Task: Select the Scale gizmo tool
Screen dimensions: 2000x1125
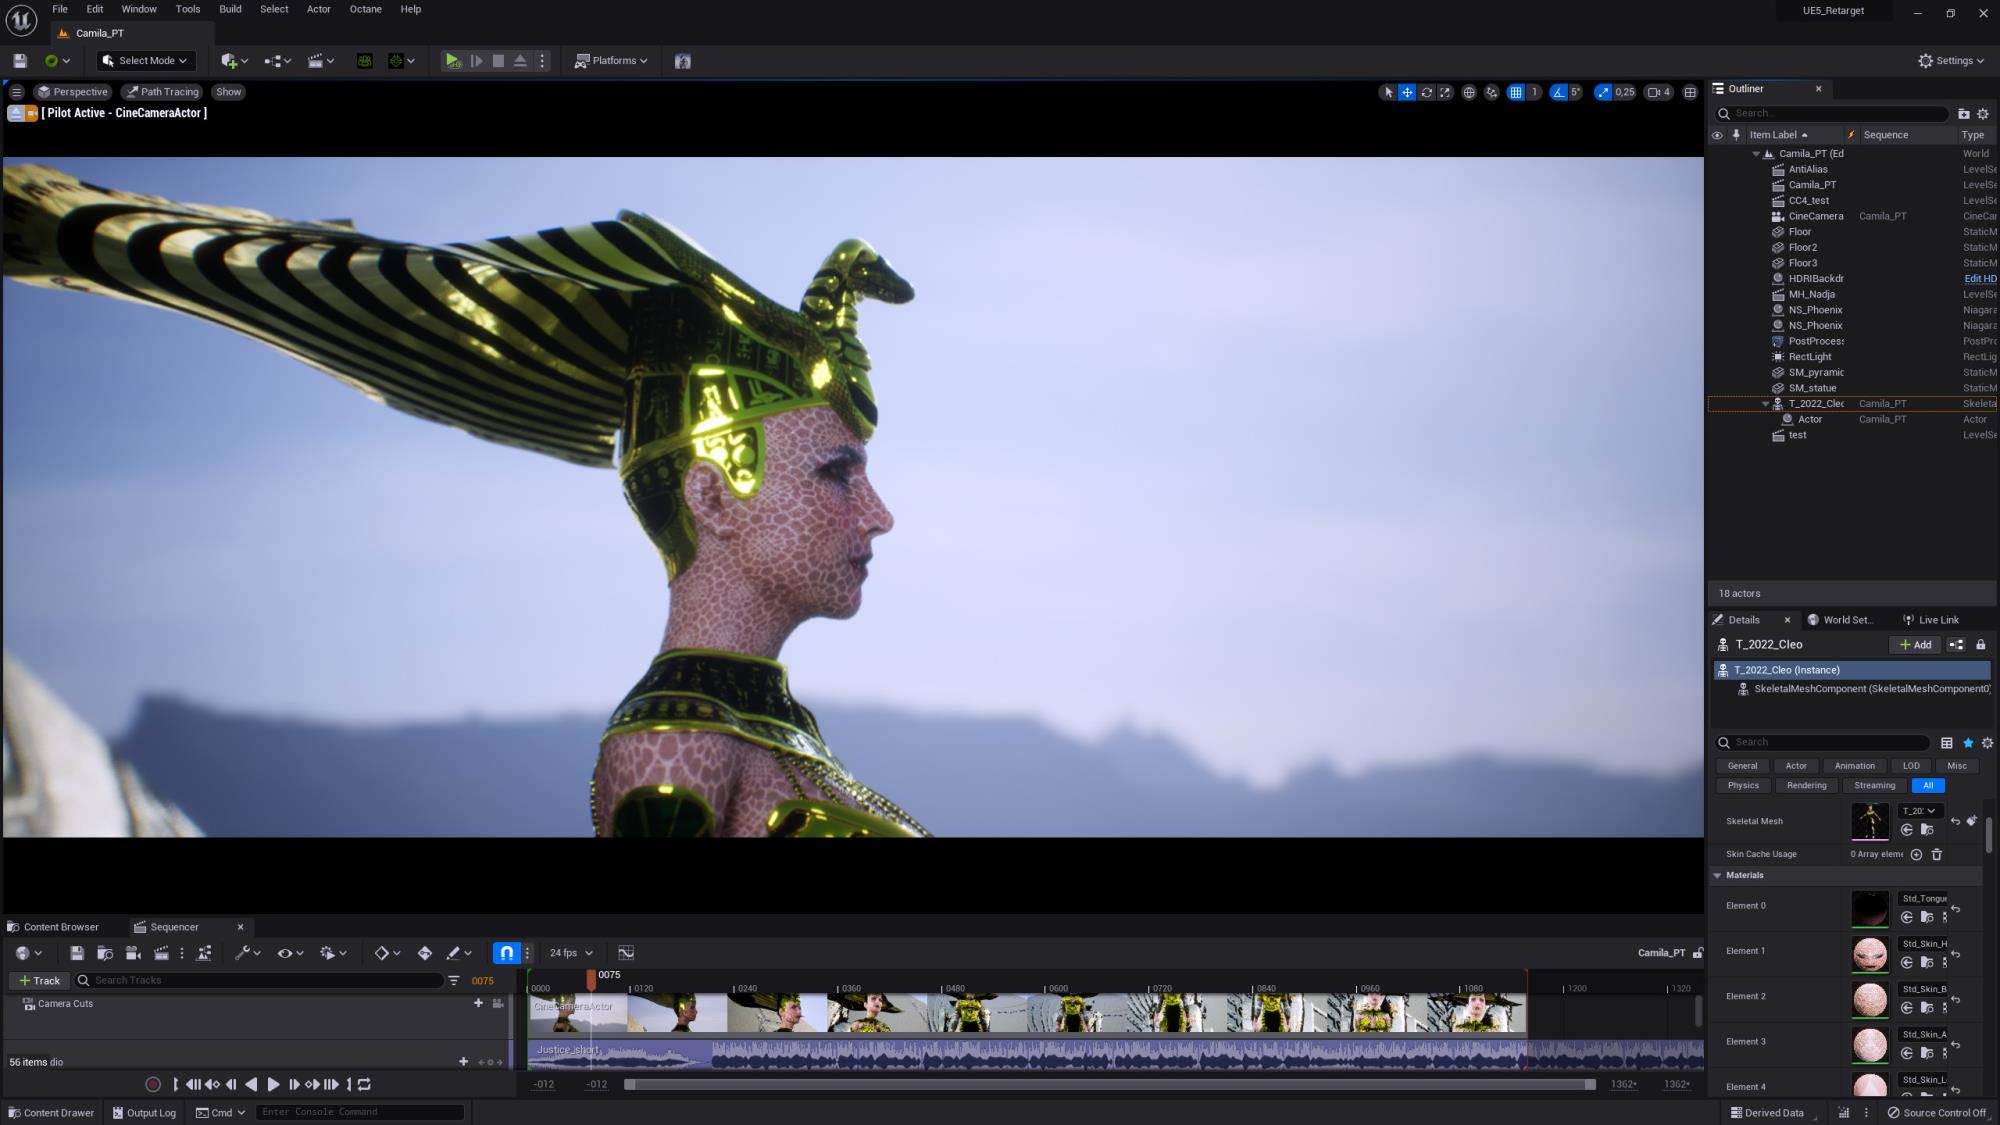Action: (1445, 92)
